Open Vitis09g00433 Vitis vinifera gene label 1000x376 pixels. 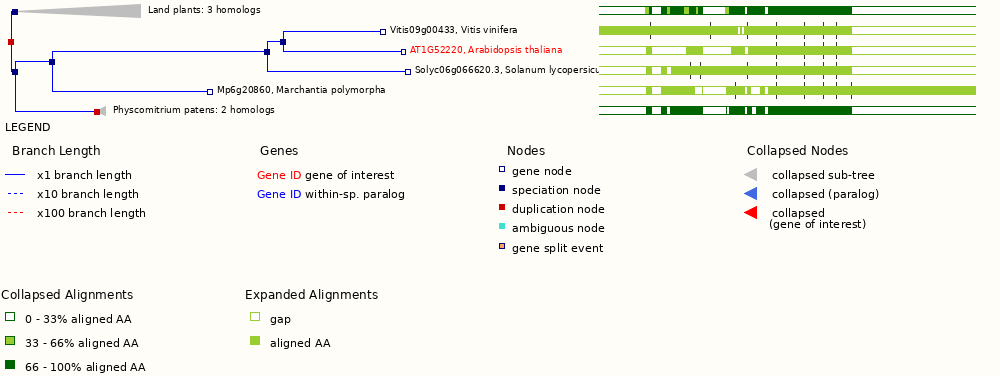click(x=453, y=30)
